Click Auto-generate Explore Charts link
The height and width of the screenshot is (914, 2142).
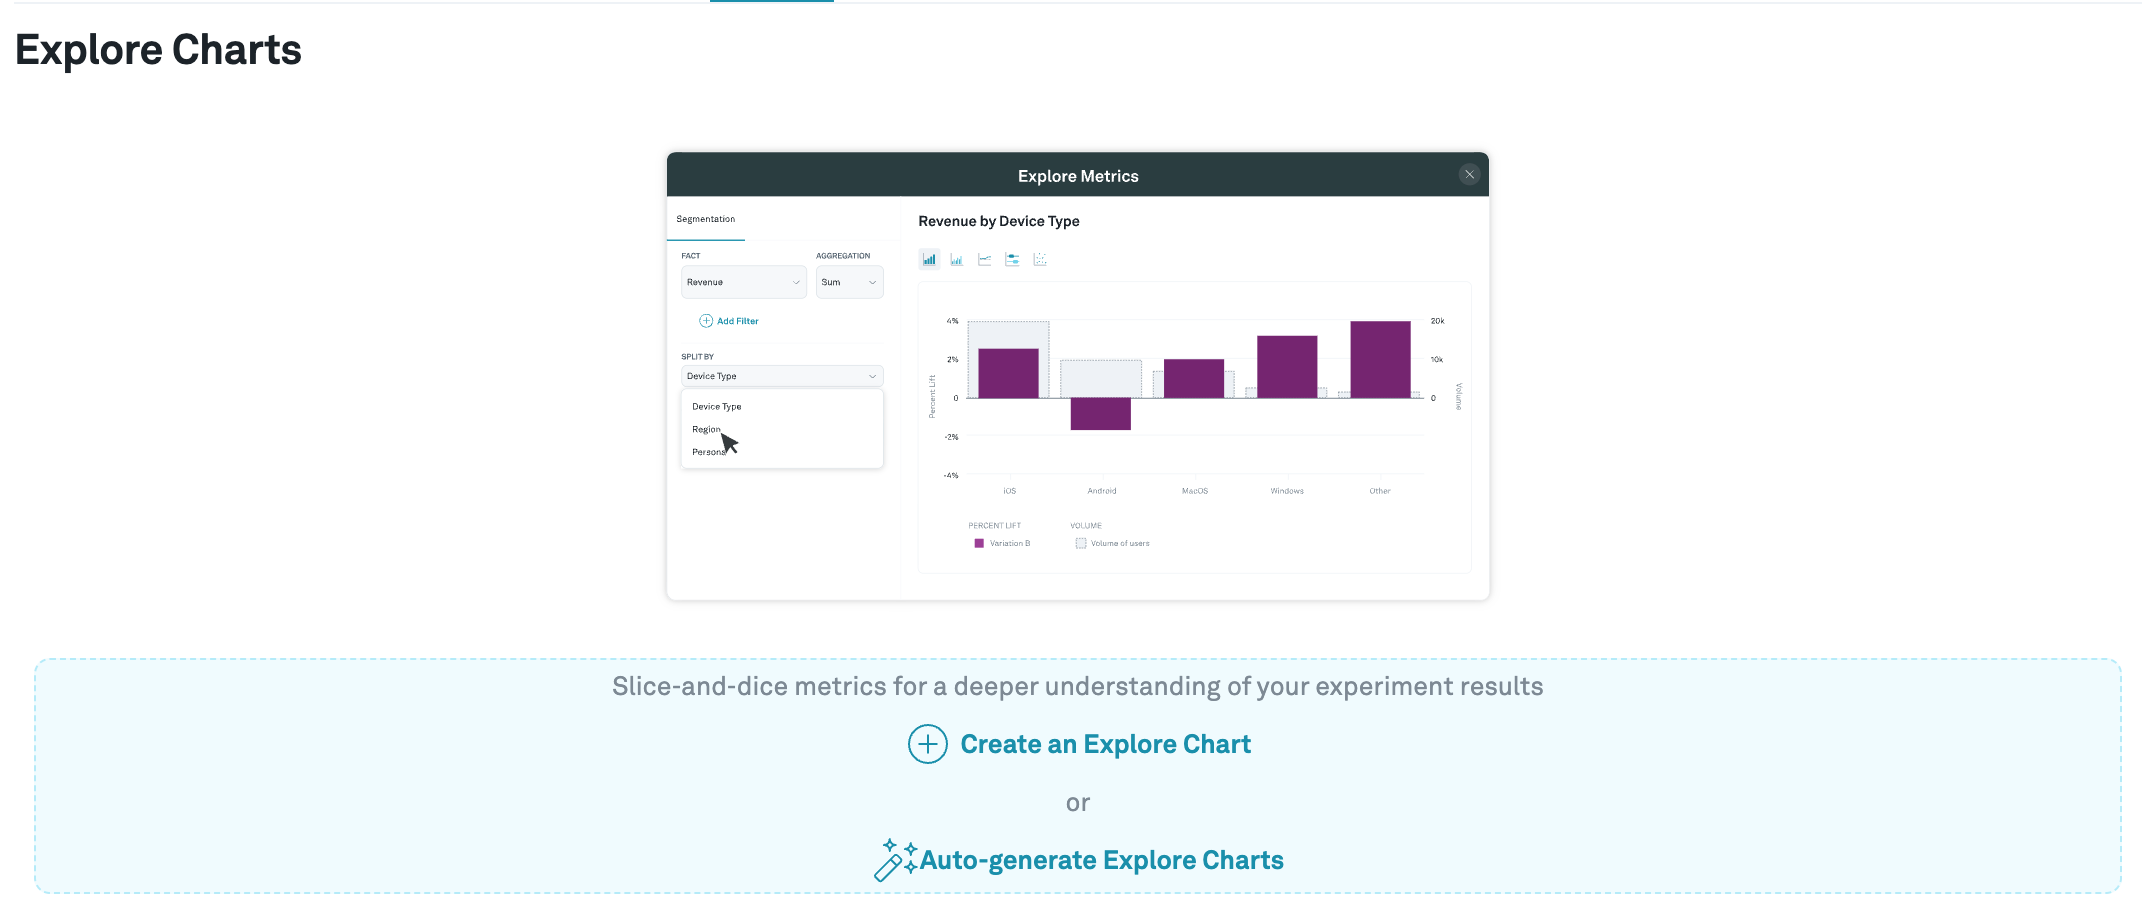pos(1101,860)
